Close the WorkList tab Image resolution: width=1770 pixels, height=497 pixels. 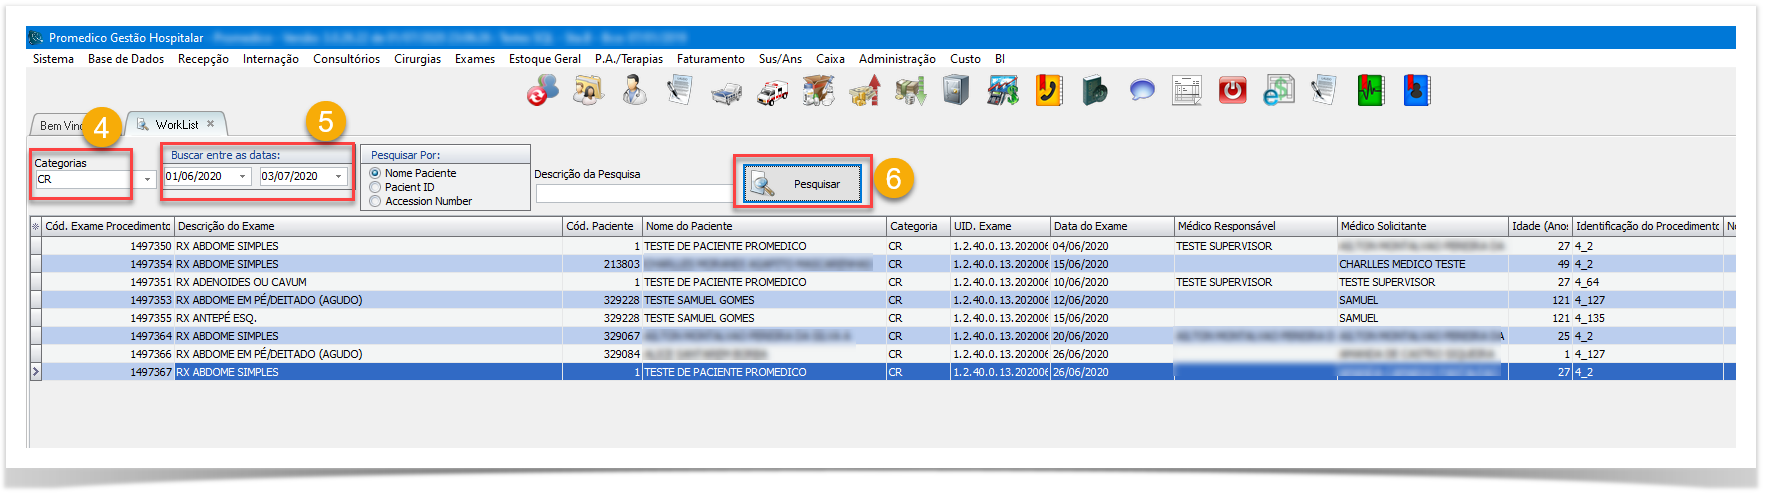(x=210, y=124)
